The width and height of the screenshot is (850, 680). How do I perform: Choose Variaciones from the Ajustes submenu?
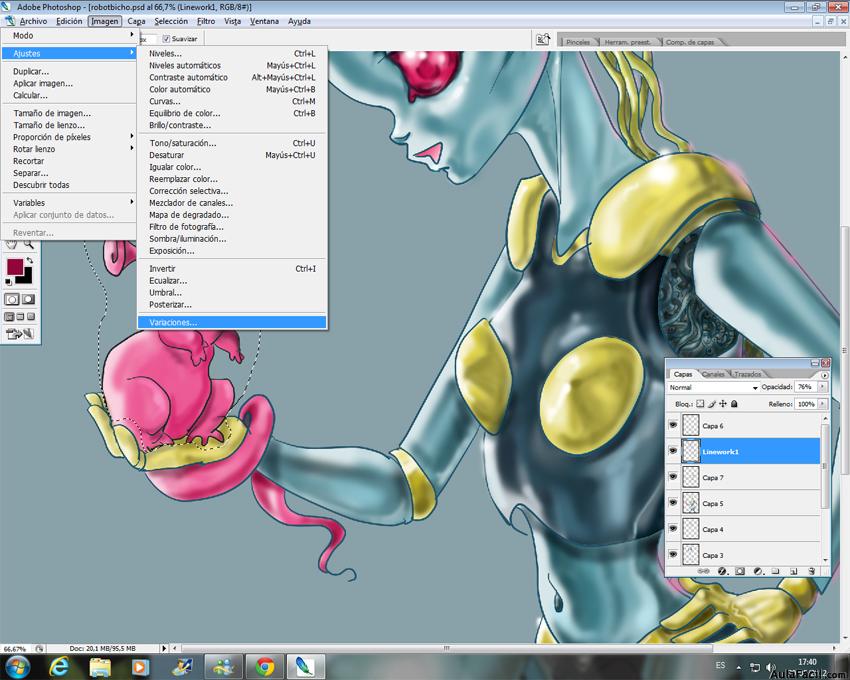coord(232,323)
